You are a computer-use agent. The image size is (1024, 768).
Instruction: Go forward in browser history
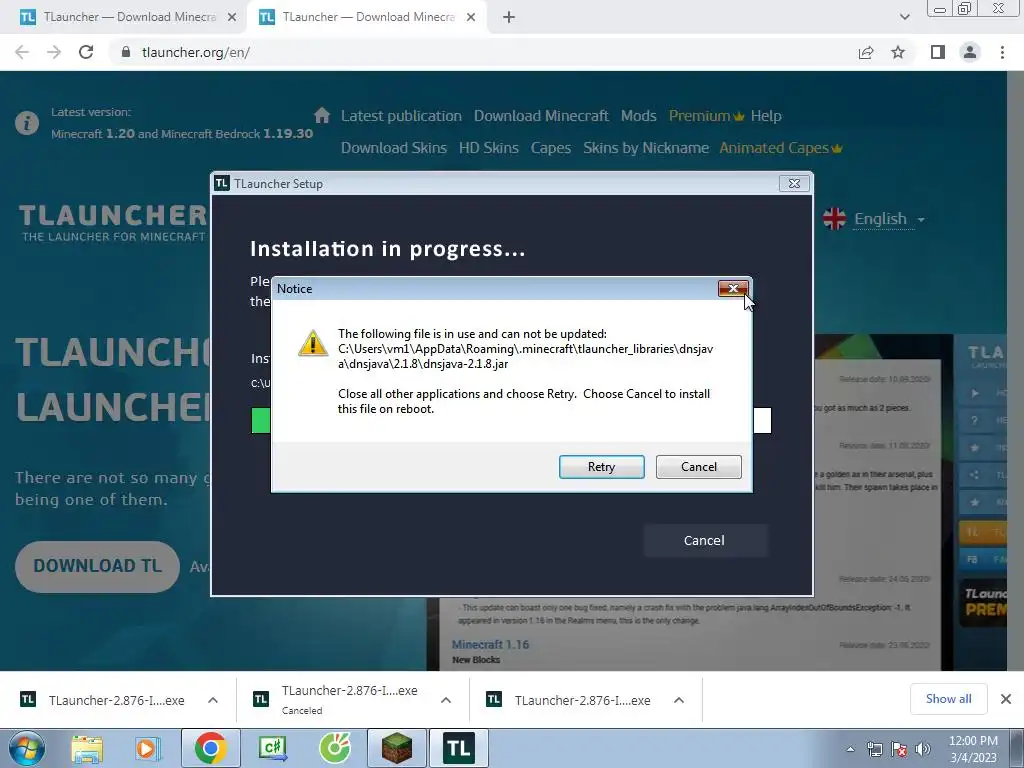click(x=54, y=52)
